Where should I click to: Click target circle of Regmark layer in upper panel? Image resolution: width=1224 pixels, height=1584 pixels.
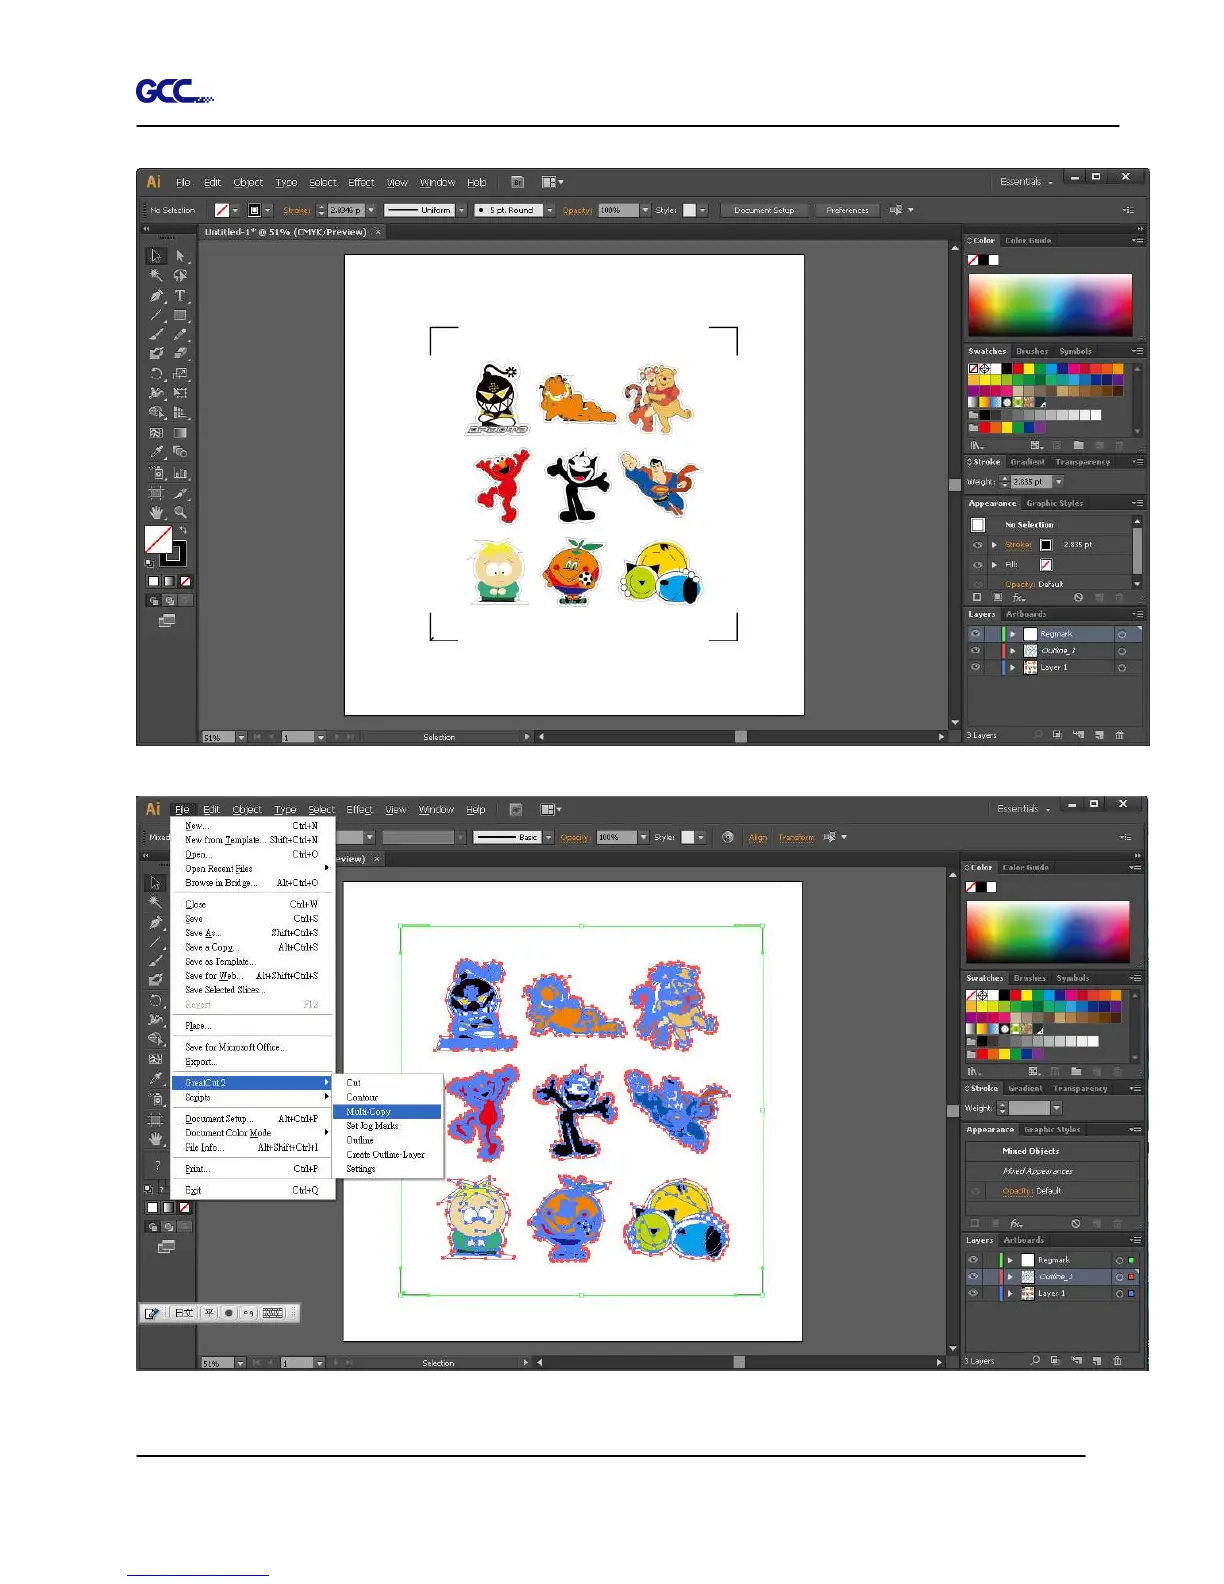tap(1122, 634)
